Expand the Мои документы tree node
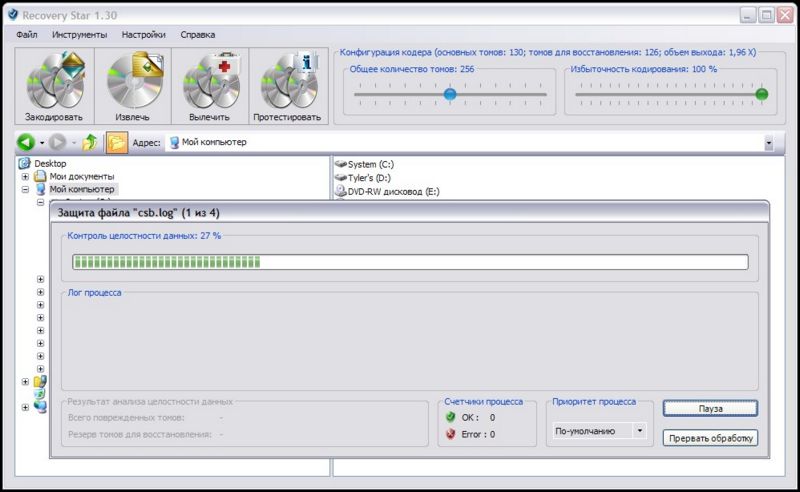 (25, 177)
